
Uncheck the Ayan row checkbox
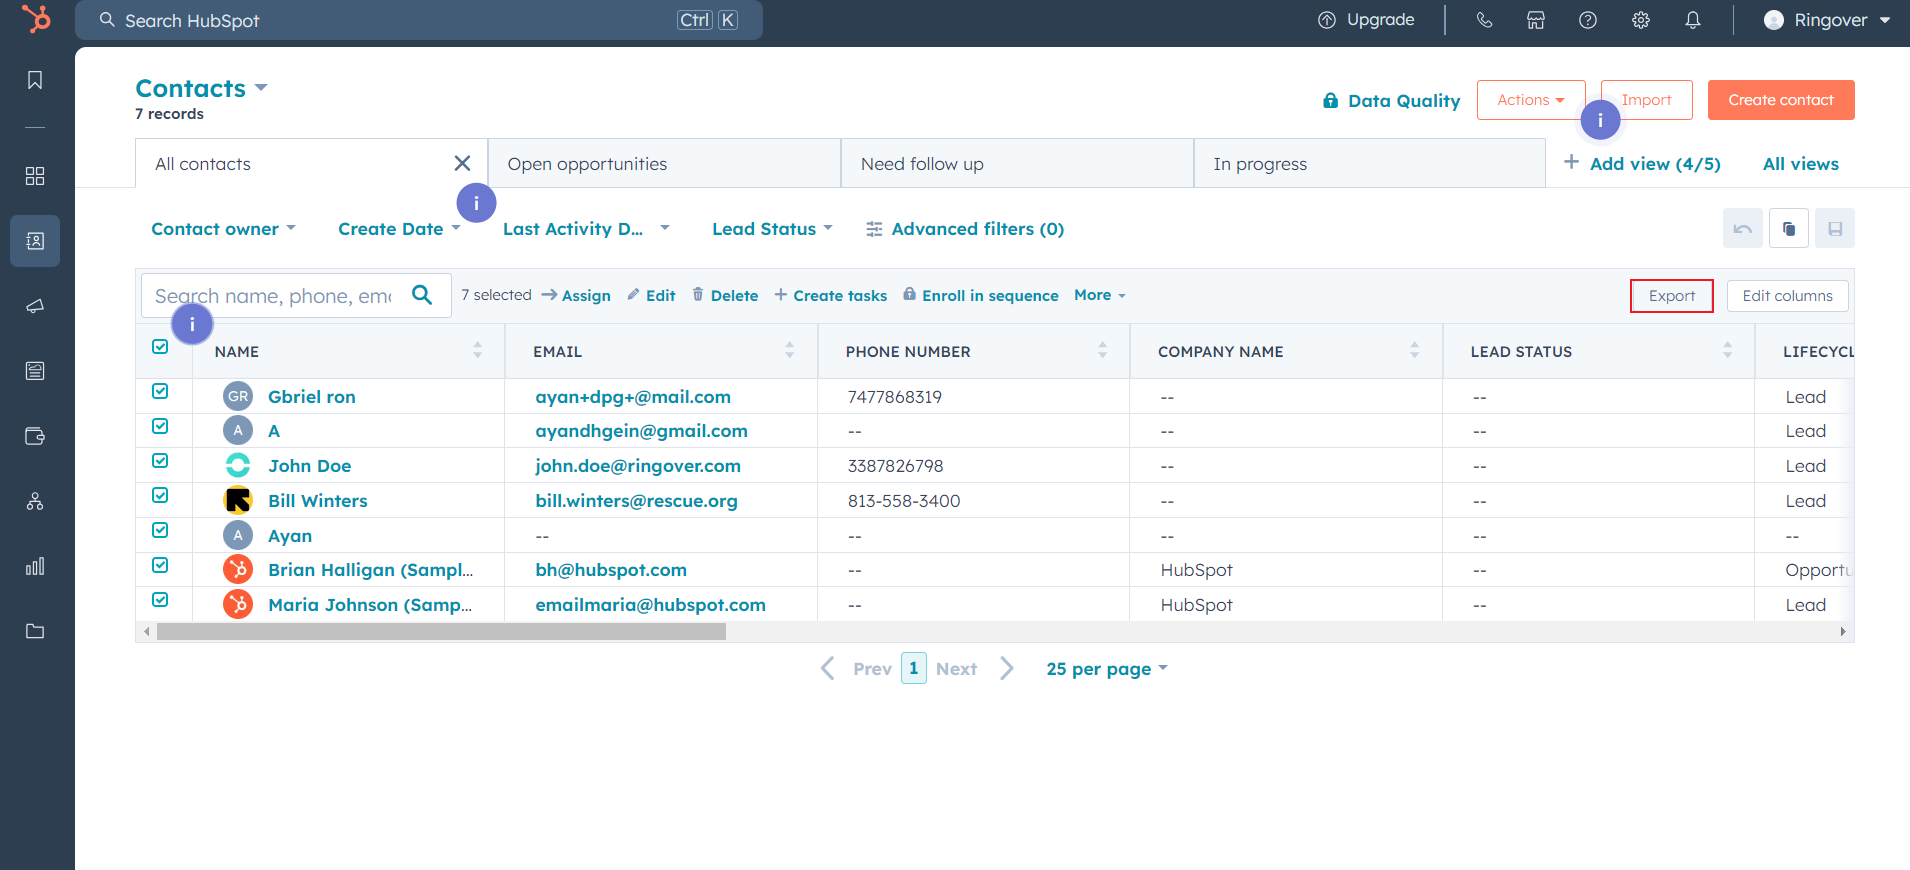[160, 530]
